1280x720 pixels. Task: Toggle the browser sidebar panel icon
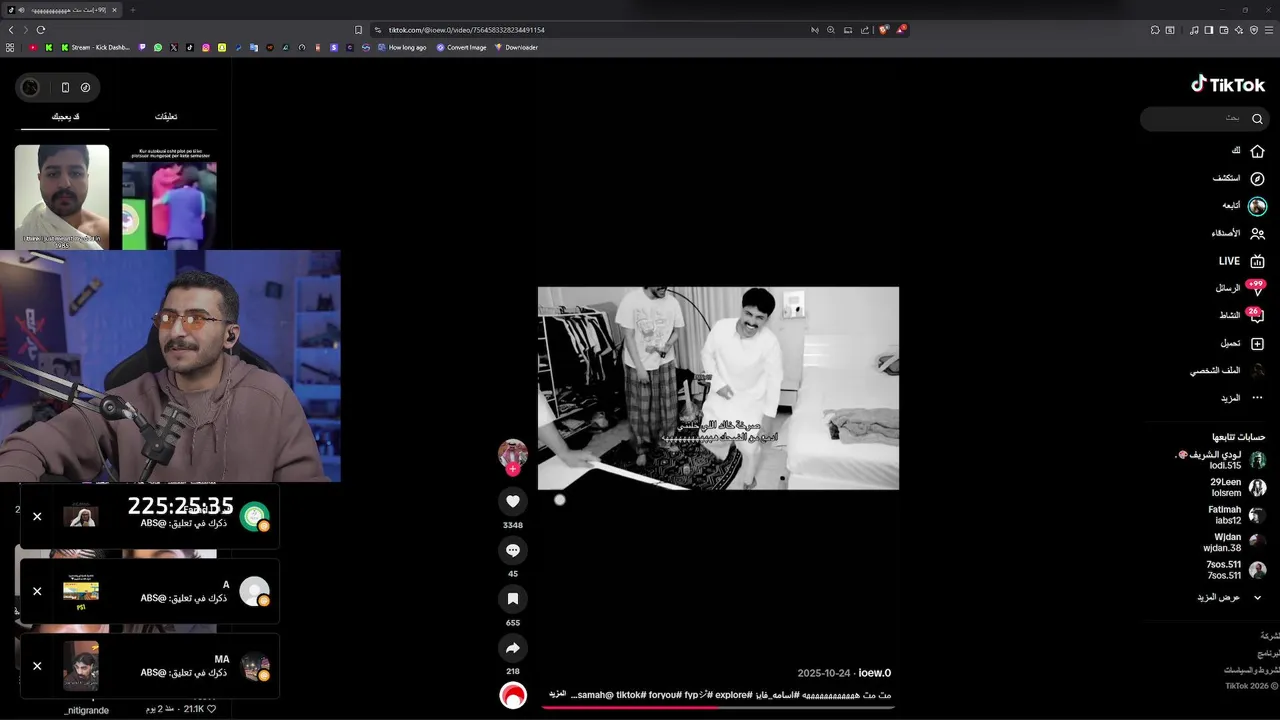(x=1209, y=30)
